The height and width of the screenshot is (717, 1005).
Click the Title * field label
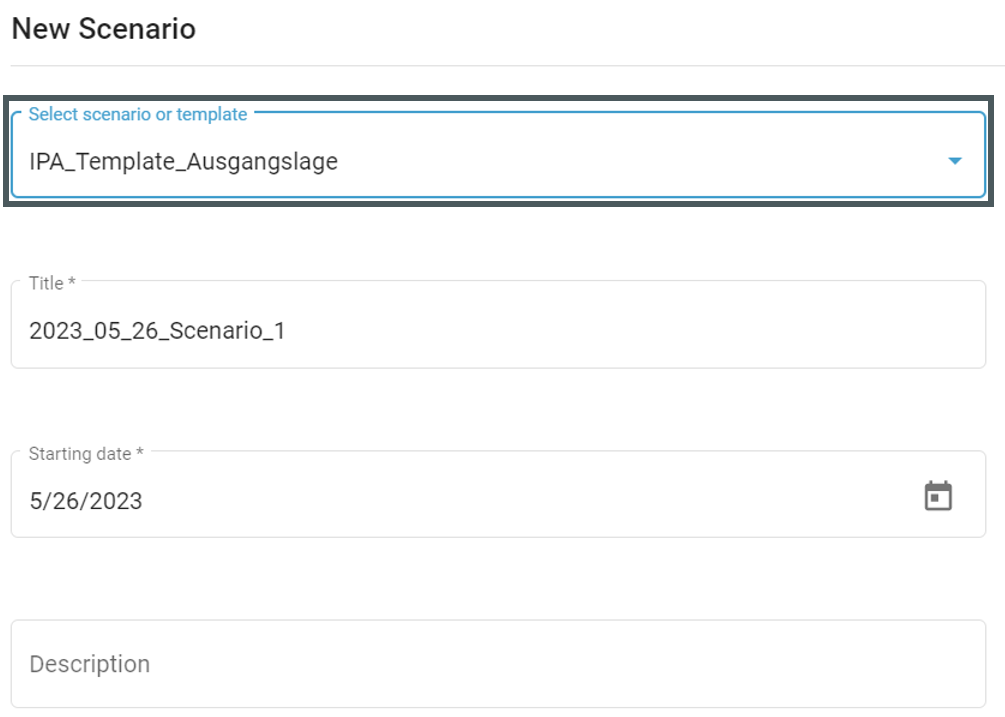pyautogui.click(x=53, y=283)
